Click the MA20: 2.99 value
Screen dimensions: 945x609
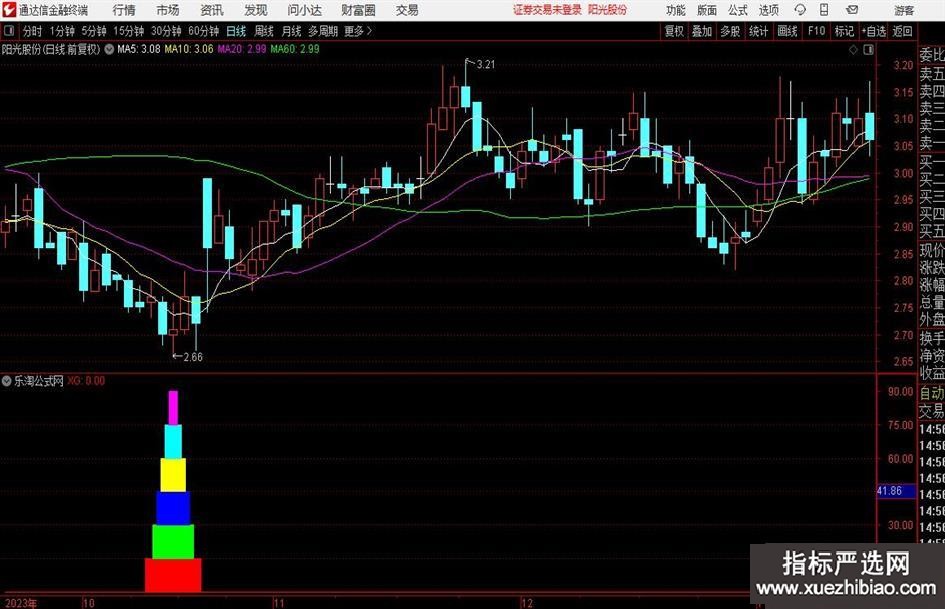(242, 49)
